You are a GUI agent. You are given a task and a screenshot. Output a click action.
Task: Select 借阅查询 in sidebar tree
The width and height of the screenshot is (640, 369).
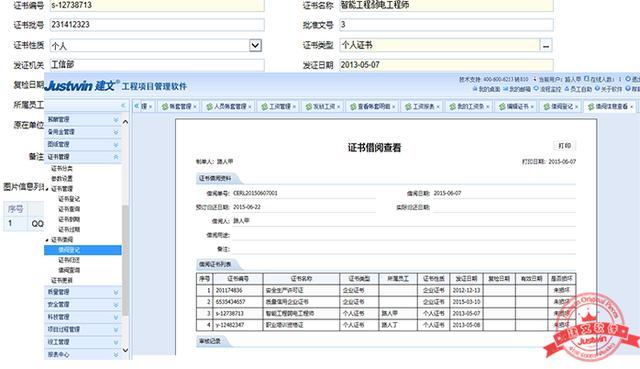click(69, 270)
